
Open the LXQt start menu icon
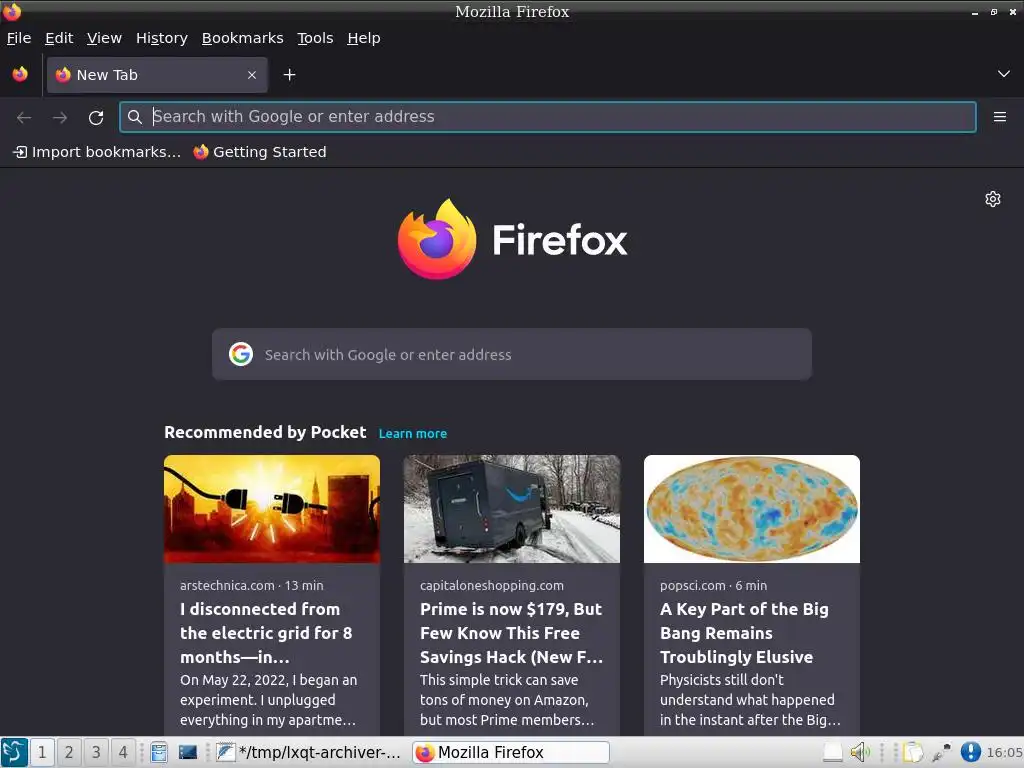[x=14, y=752]
